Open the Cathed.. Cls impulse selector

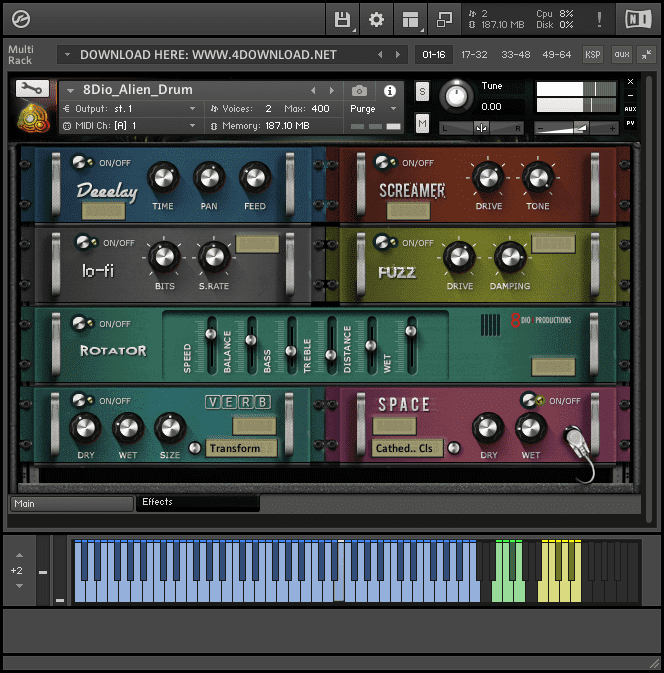coord(406,448)
